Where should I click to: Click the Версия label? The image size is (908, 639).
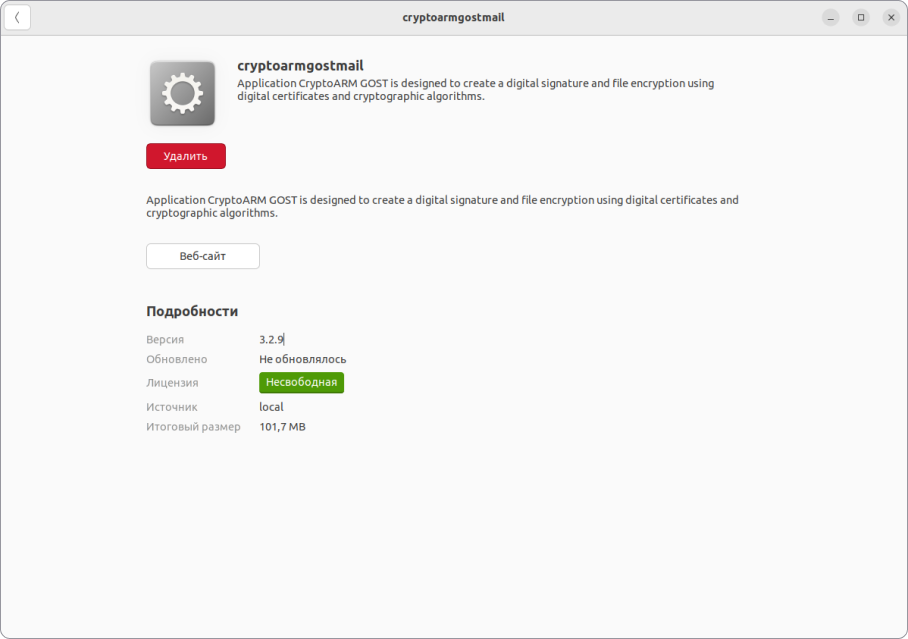click(x=164, y=339)
